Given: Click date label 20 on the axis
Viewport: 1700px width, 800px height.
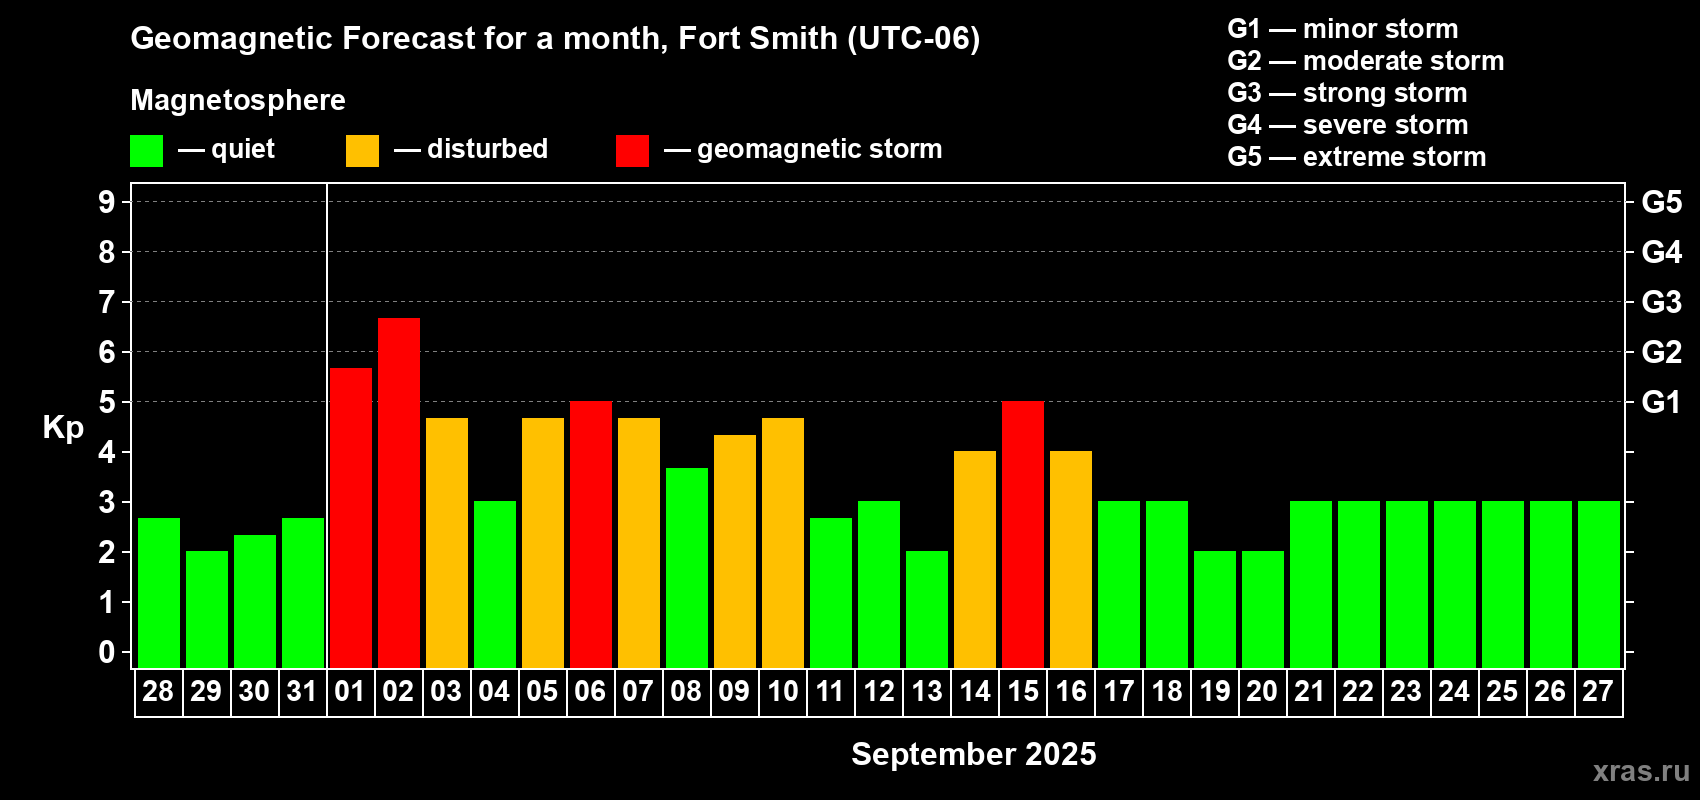Looking at the screenshot, I should tap(1262, 692).
